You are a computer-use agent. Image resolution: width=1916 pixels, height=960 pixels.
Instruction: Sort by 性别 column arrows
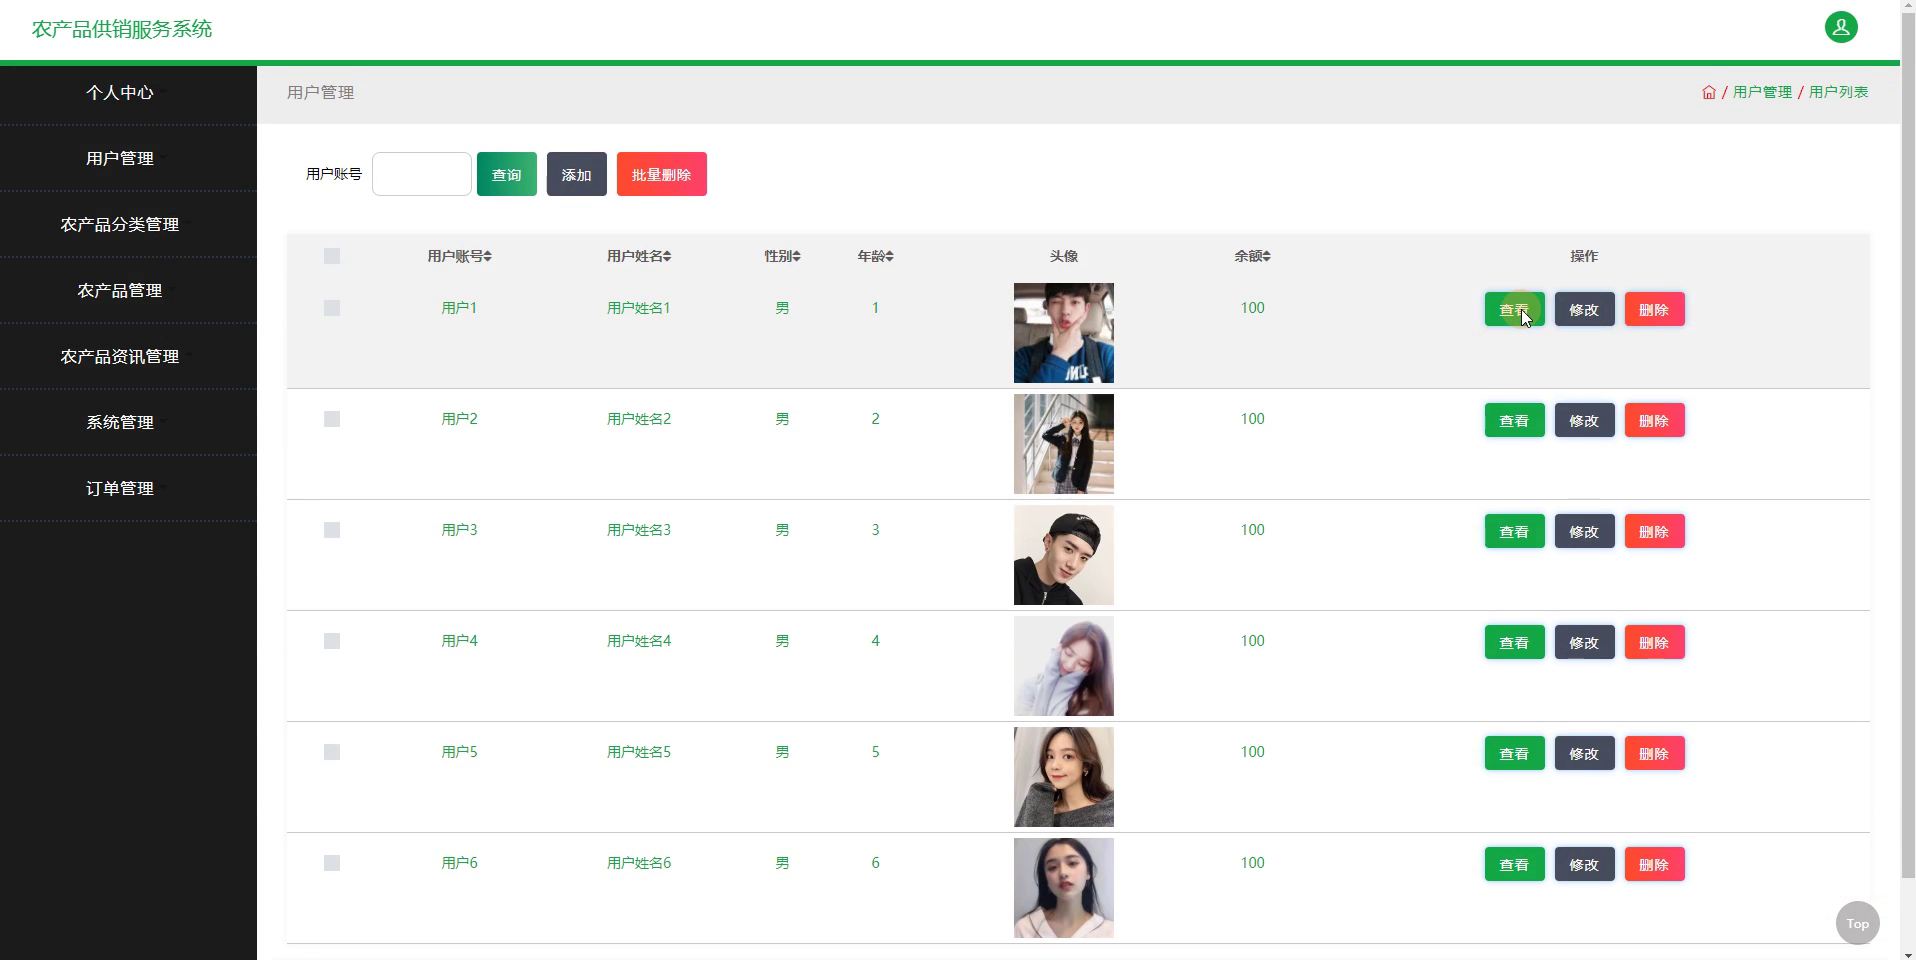[797, 257]
